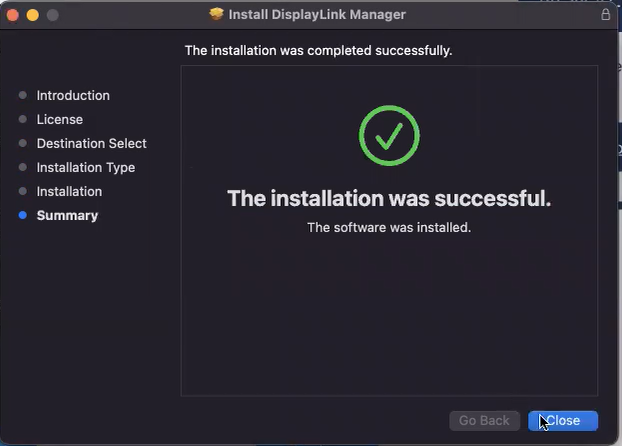This screenshot has width=622, height=446.
Task: Click the package icon in window title
Action: (216, 14)
